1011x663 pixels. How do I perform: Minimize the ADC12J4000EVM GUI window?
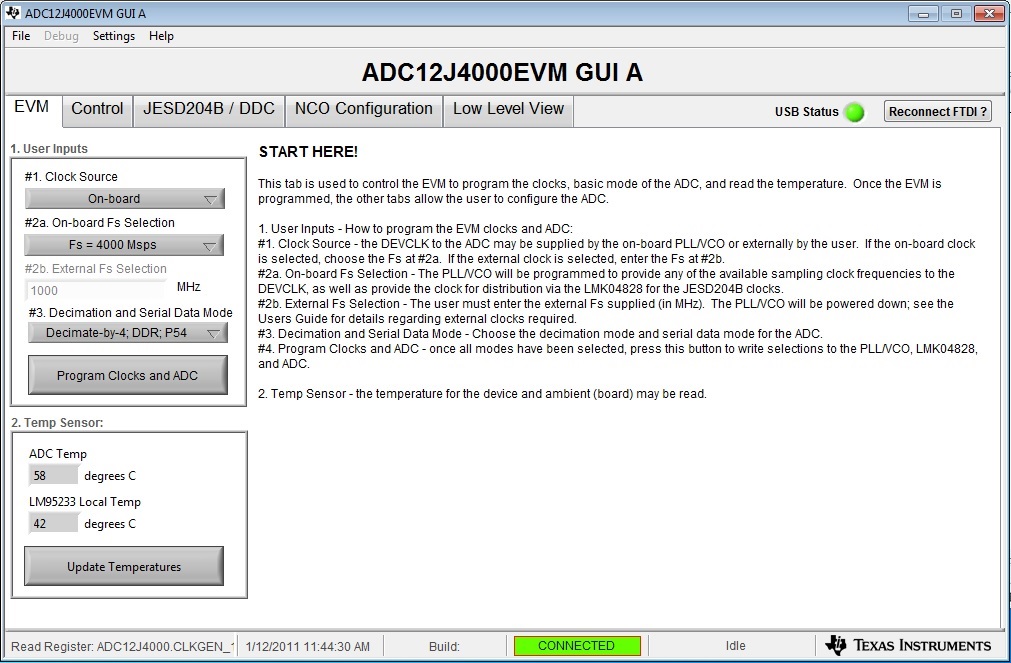[x=923, y=14]
